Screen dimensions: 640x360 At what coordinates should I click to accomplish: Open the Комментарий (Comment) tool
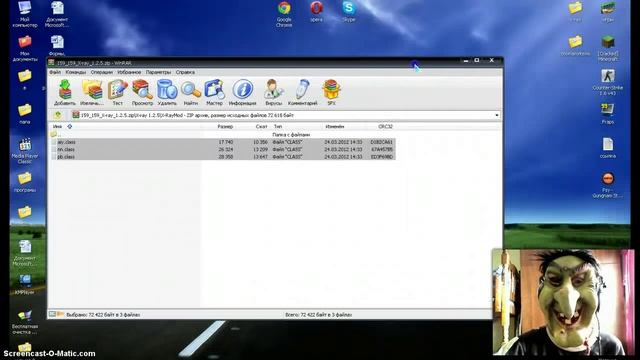click(302, 92)
